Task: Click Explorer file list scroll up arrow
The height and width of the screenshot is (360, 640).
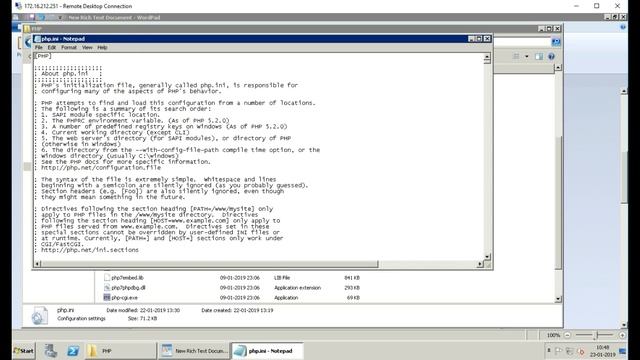Action: click(558, 67)
